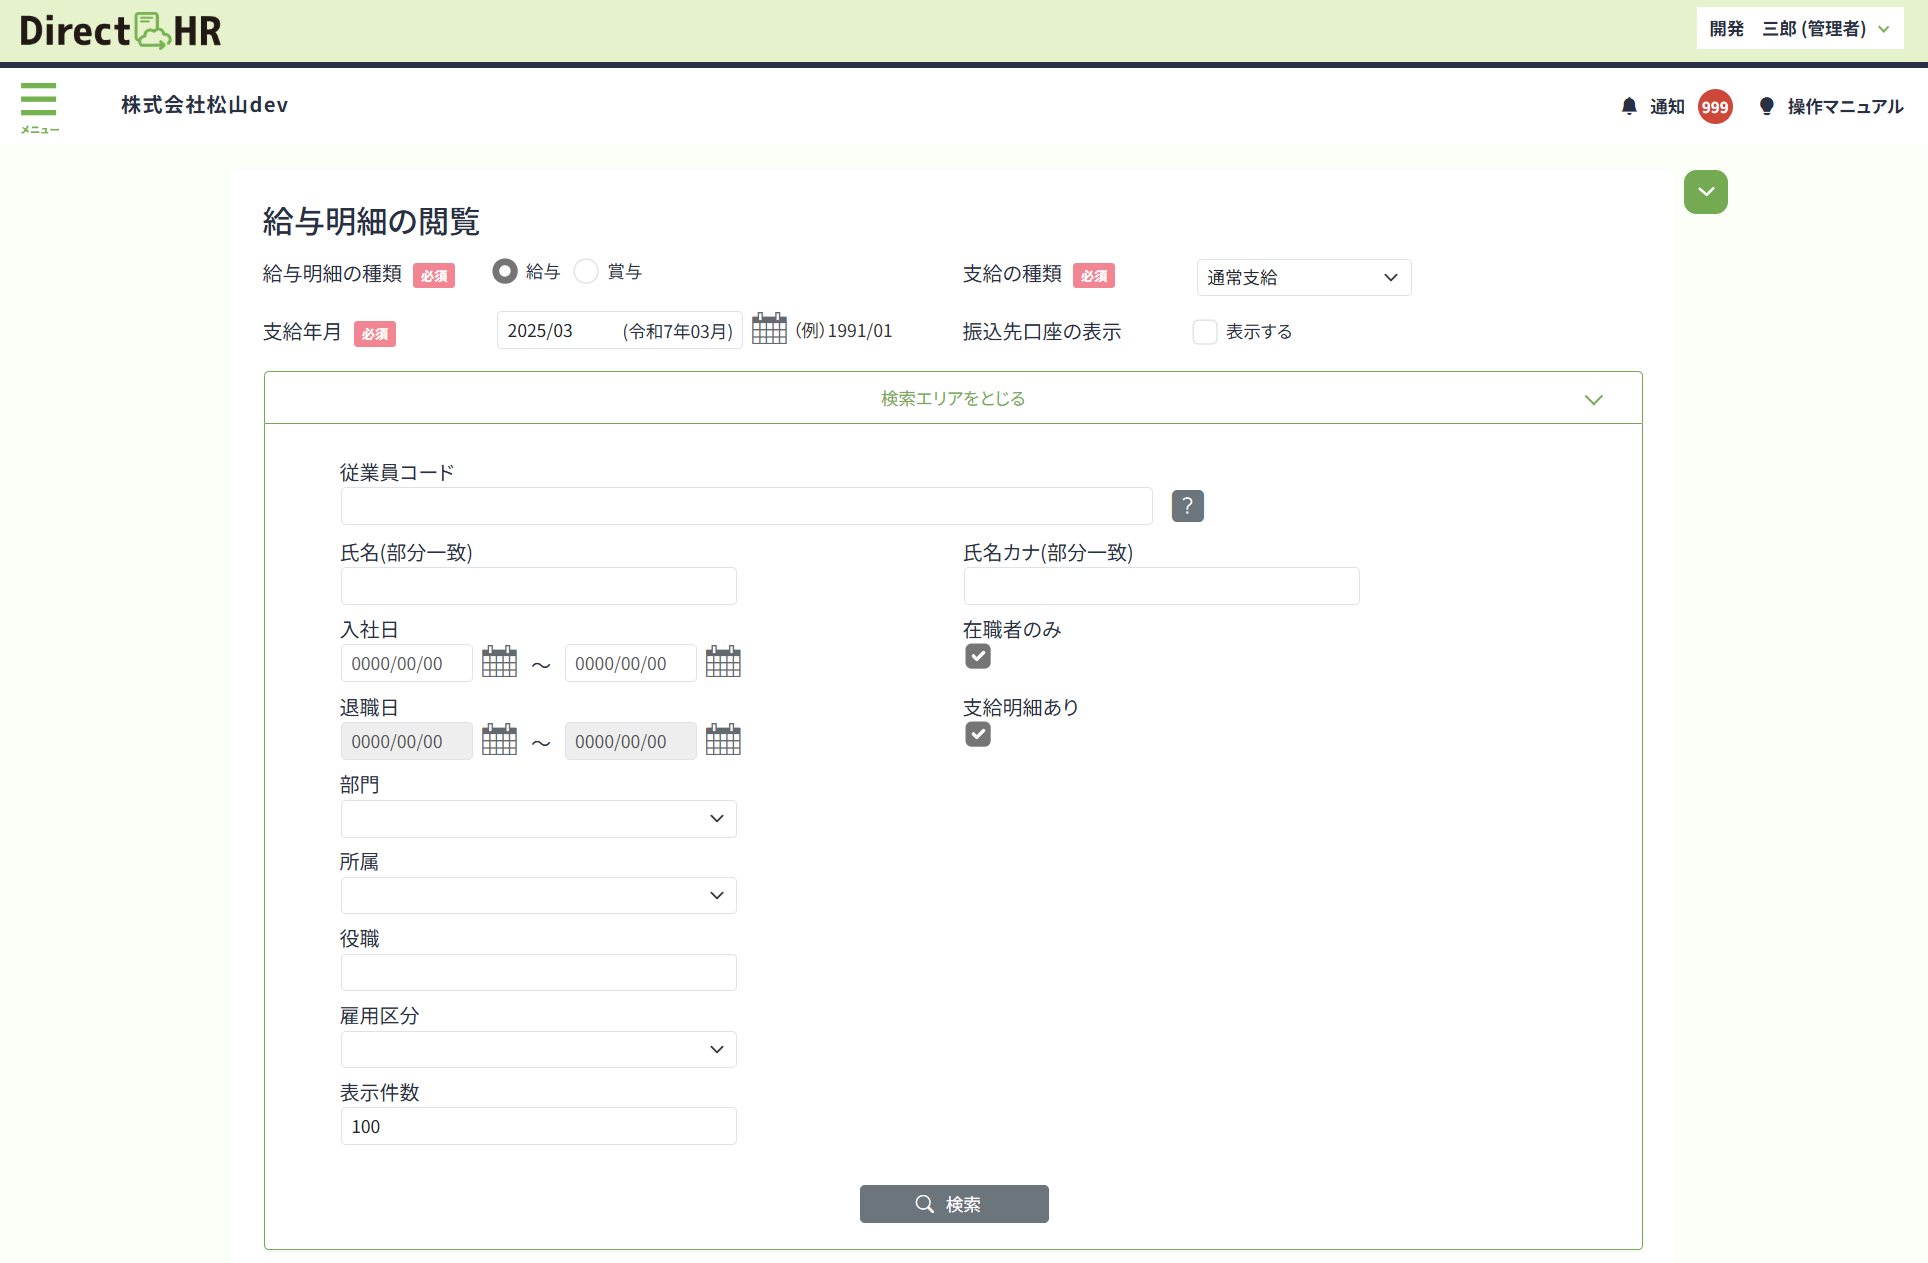Open the 支給の種類 通常支給 dropdown
The height and width of the screenshot is (1263, 1928).
[x=1303, y=277]
